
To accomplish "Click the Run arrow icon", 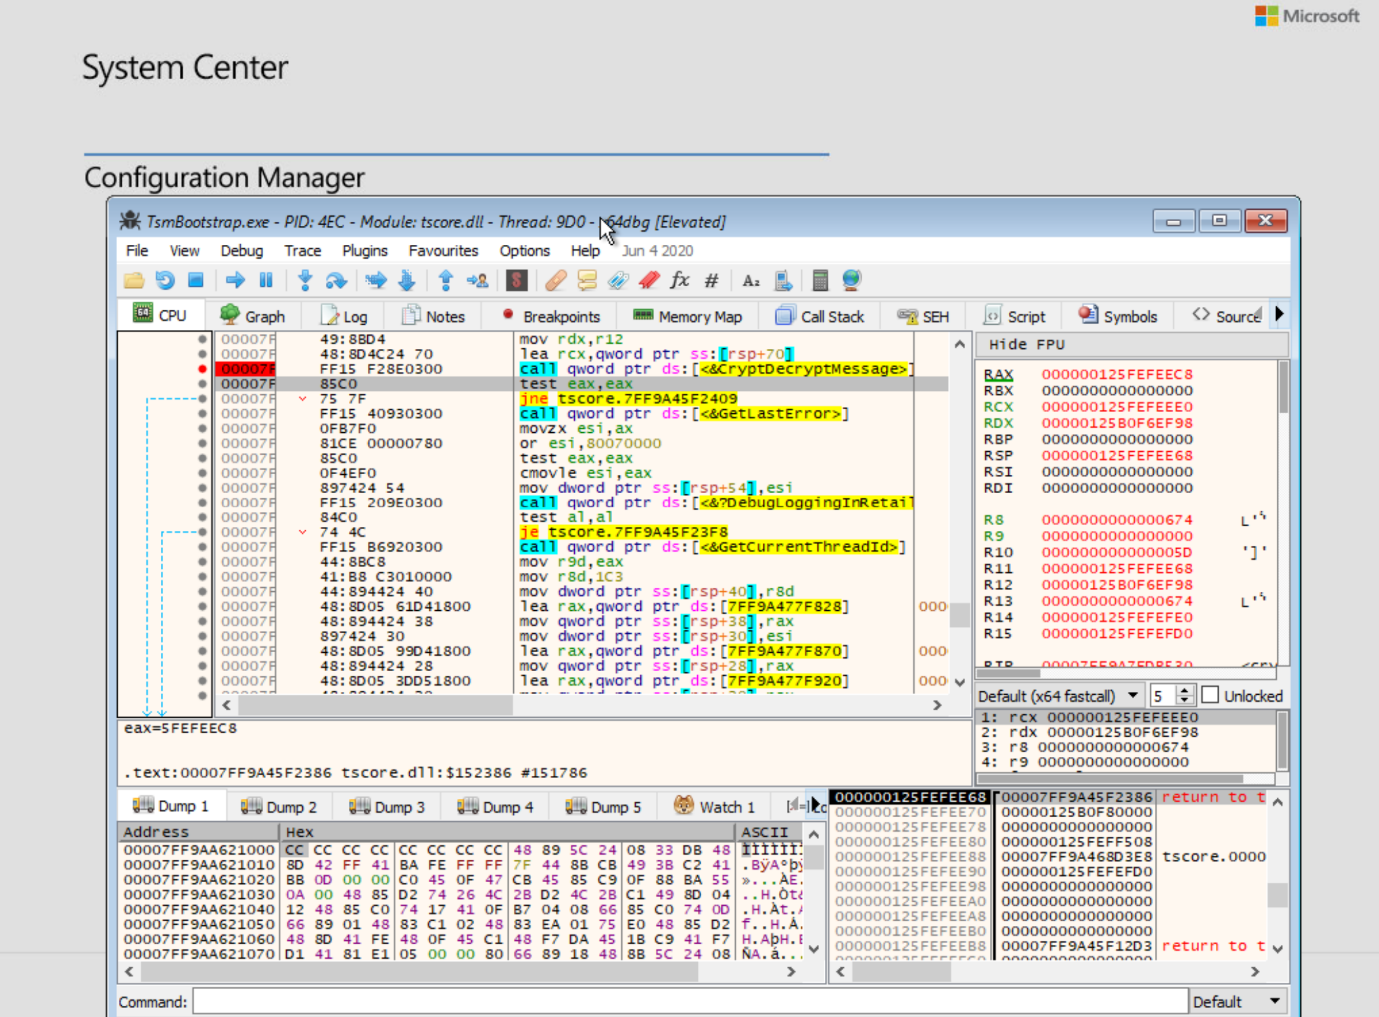I will (x=235, y=281).
